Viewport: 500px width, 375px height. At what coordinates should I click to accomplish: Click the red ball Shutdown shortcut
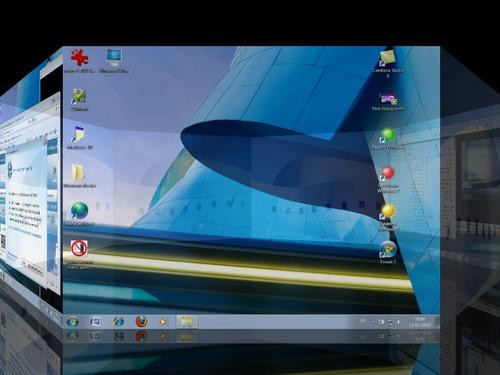click(x=388, y=173)
